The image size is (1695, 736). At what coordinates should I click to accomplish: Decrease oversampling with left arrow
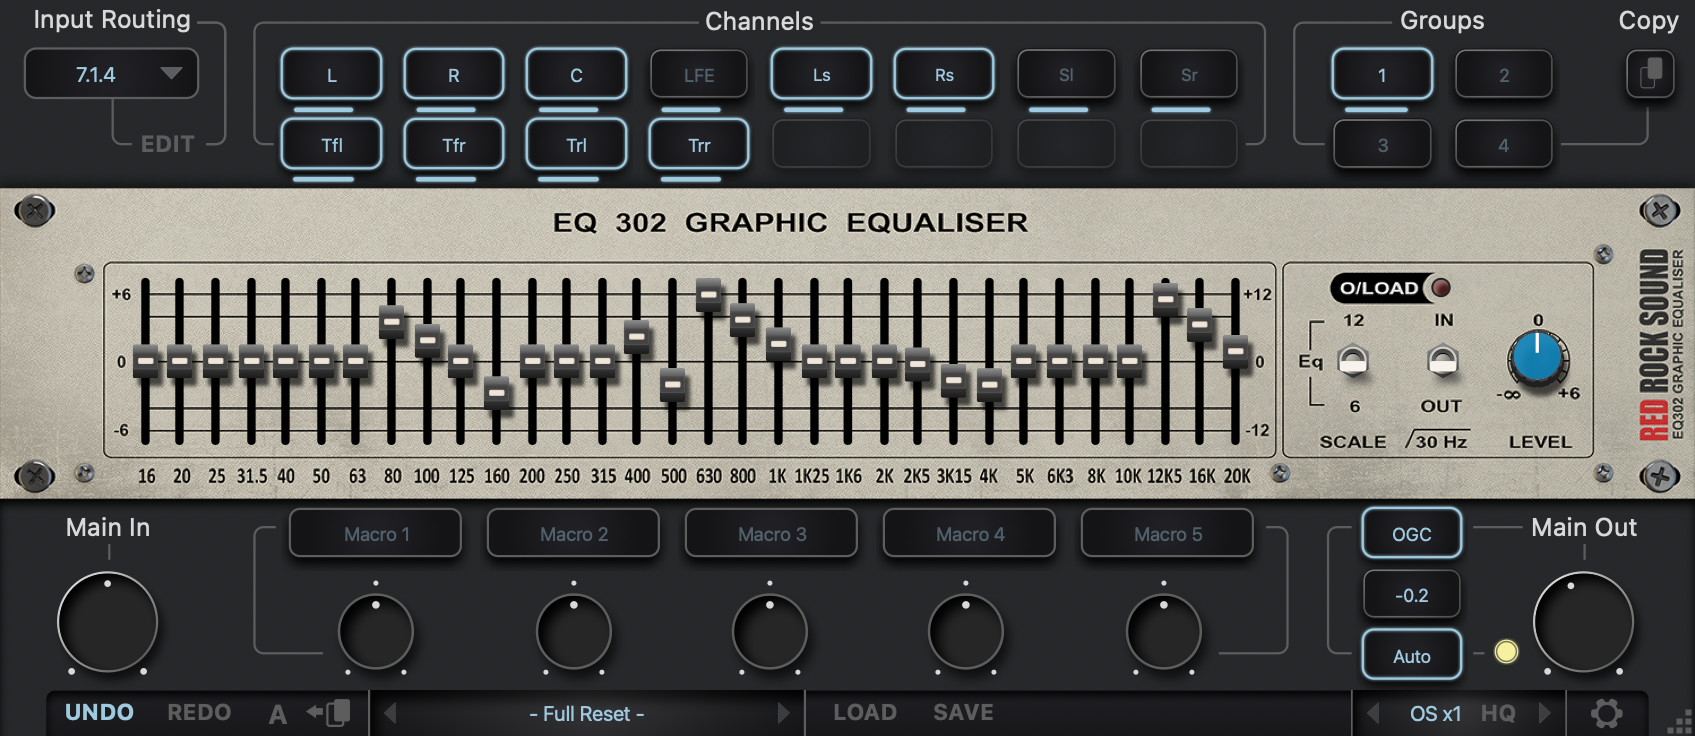coord(1373,713)
